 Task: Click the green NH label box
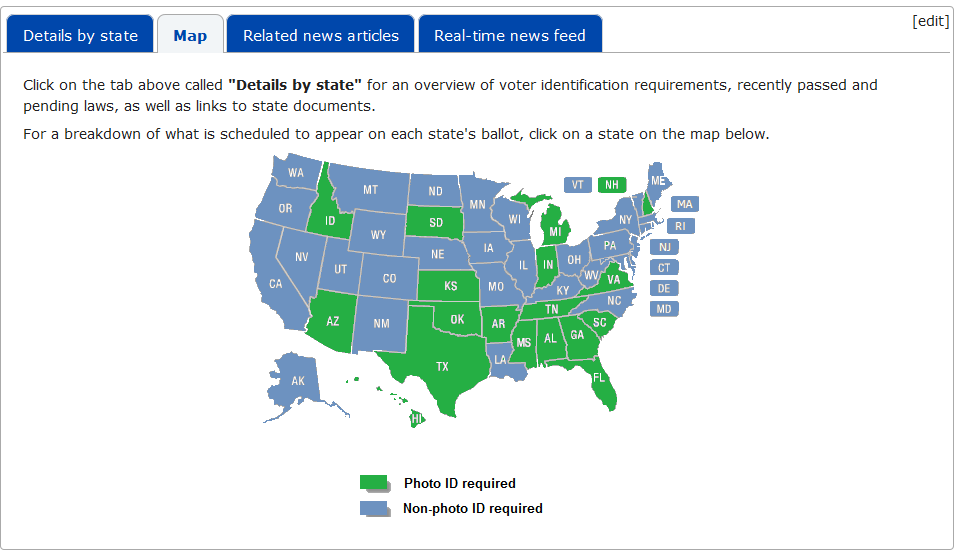click(x=611, y=185)
